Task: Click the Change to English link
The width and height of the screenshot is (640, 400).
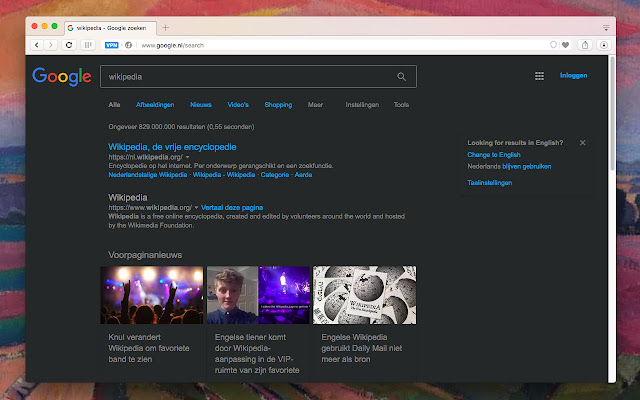Action: [494, 155]
